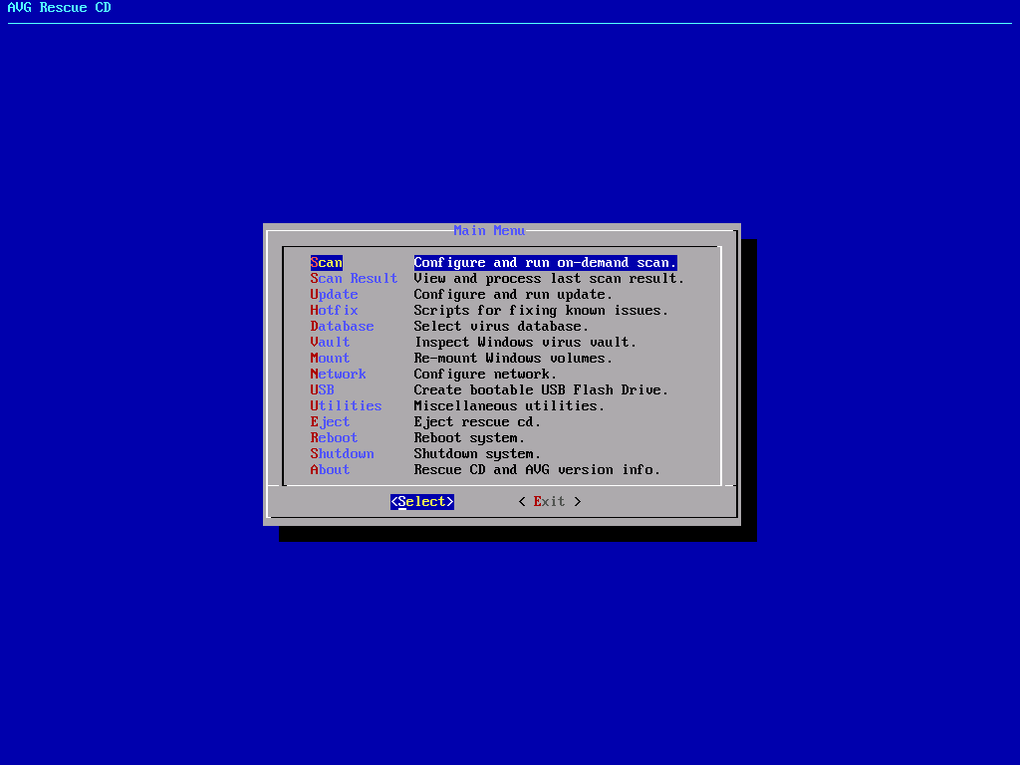The width and height of the screenshot is (1020, 765).
Task: Click 'Configure network.' description
Action: 485,374
